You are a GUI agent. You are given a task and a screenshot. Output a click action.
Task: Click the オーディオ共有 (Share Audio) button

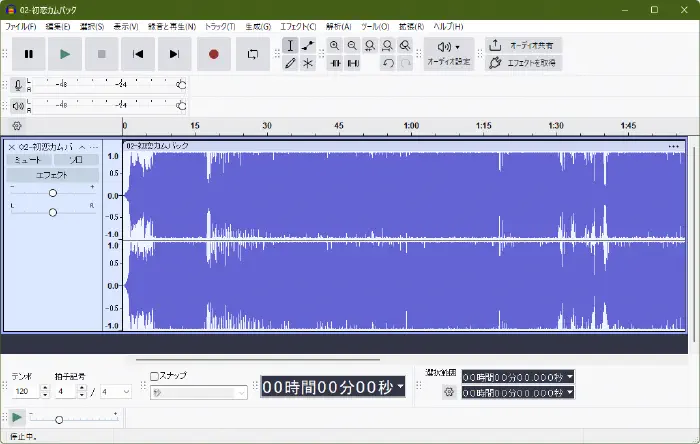tap(522, 45)
